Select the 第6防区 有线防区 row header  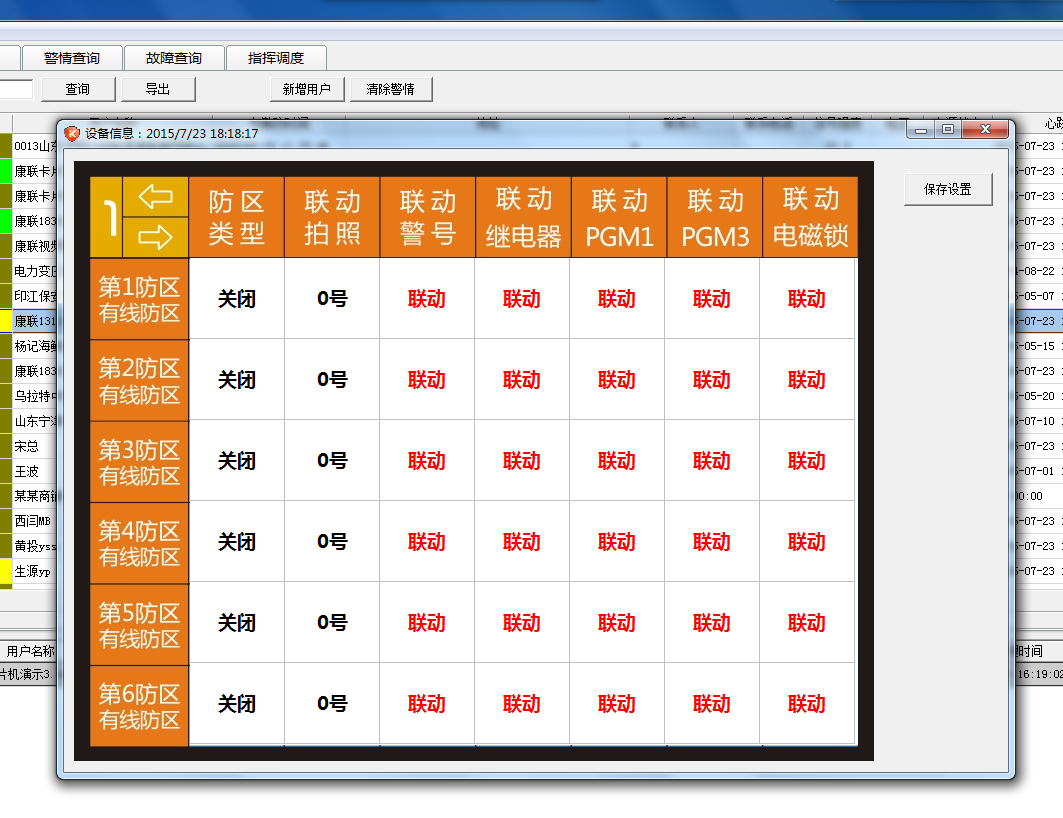coord(139,706)
